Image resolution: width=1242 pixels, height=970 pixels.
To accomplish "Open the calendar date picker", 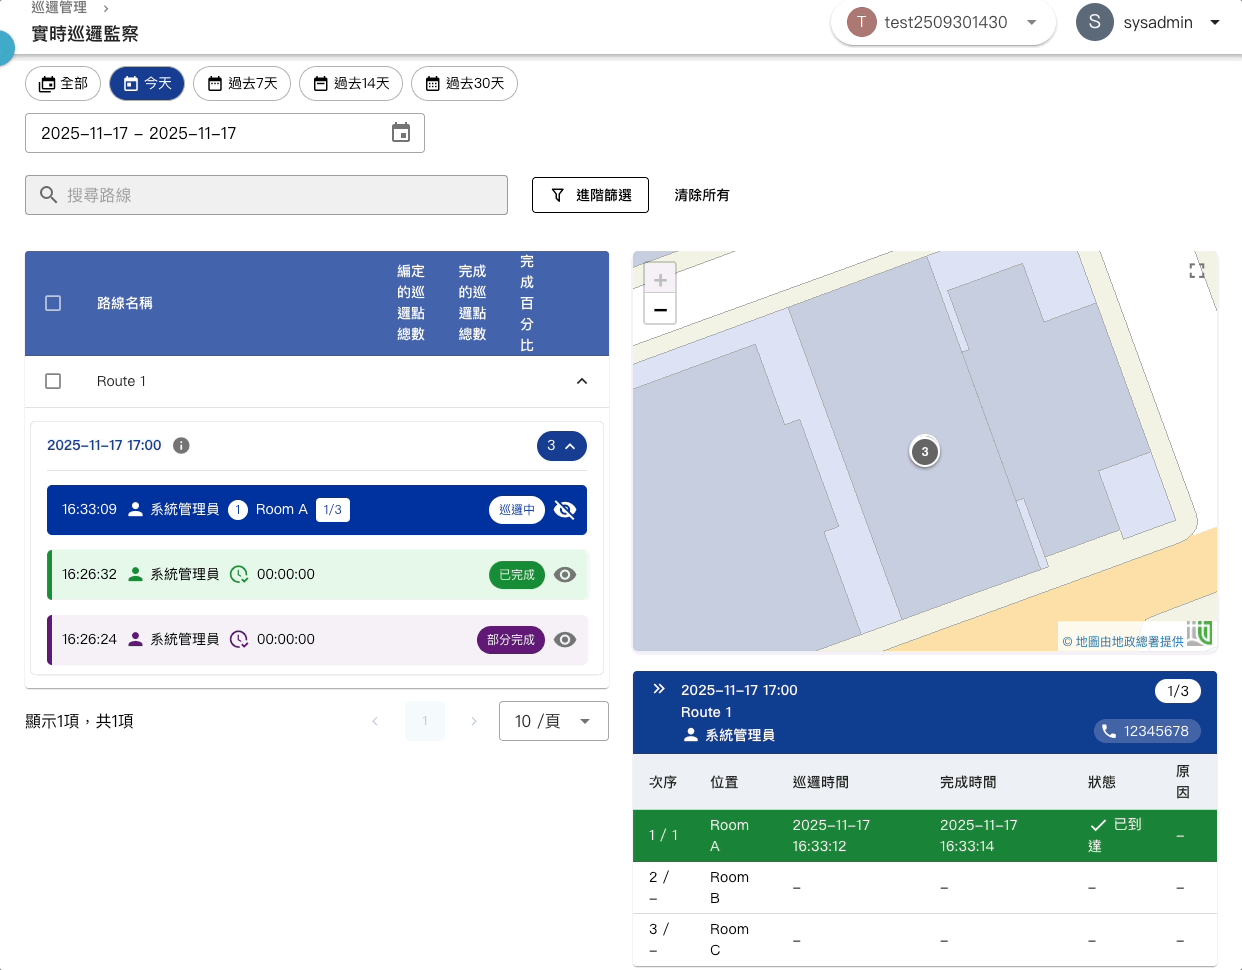I will click(401, 132).
